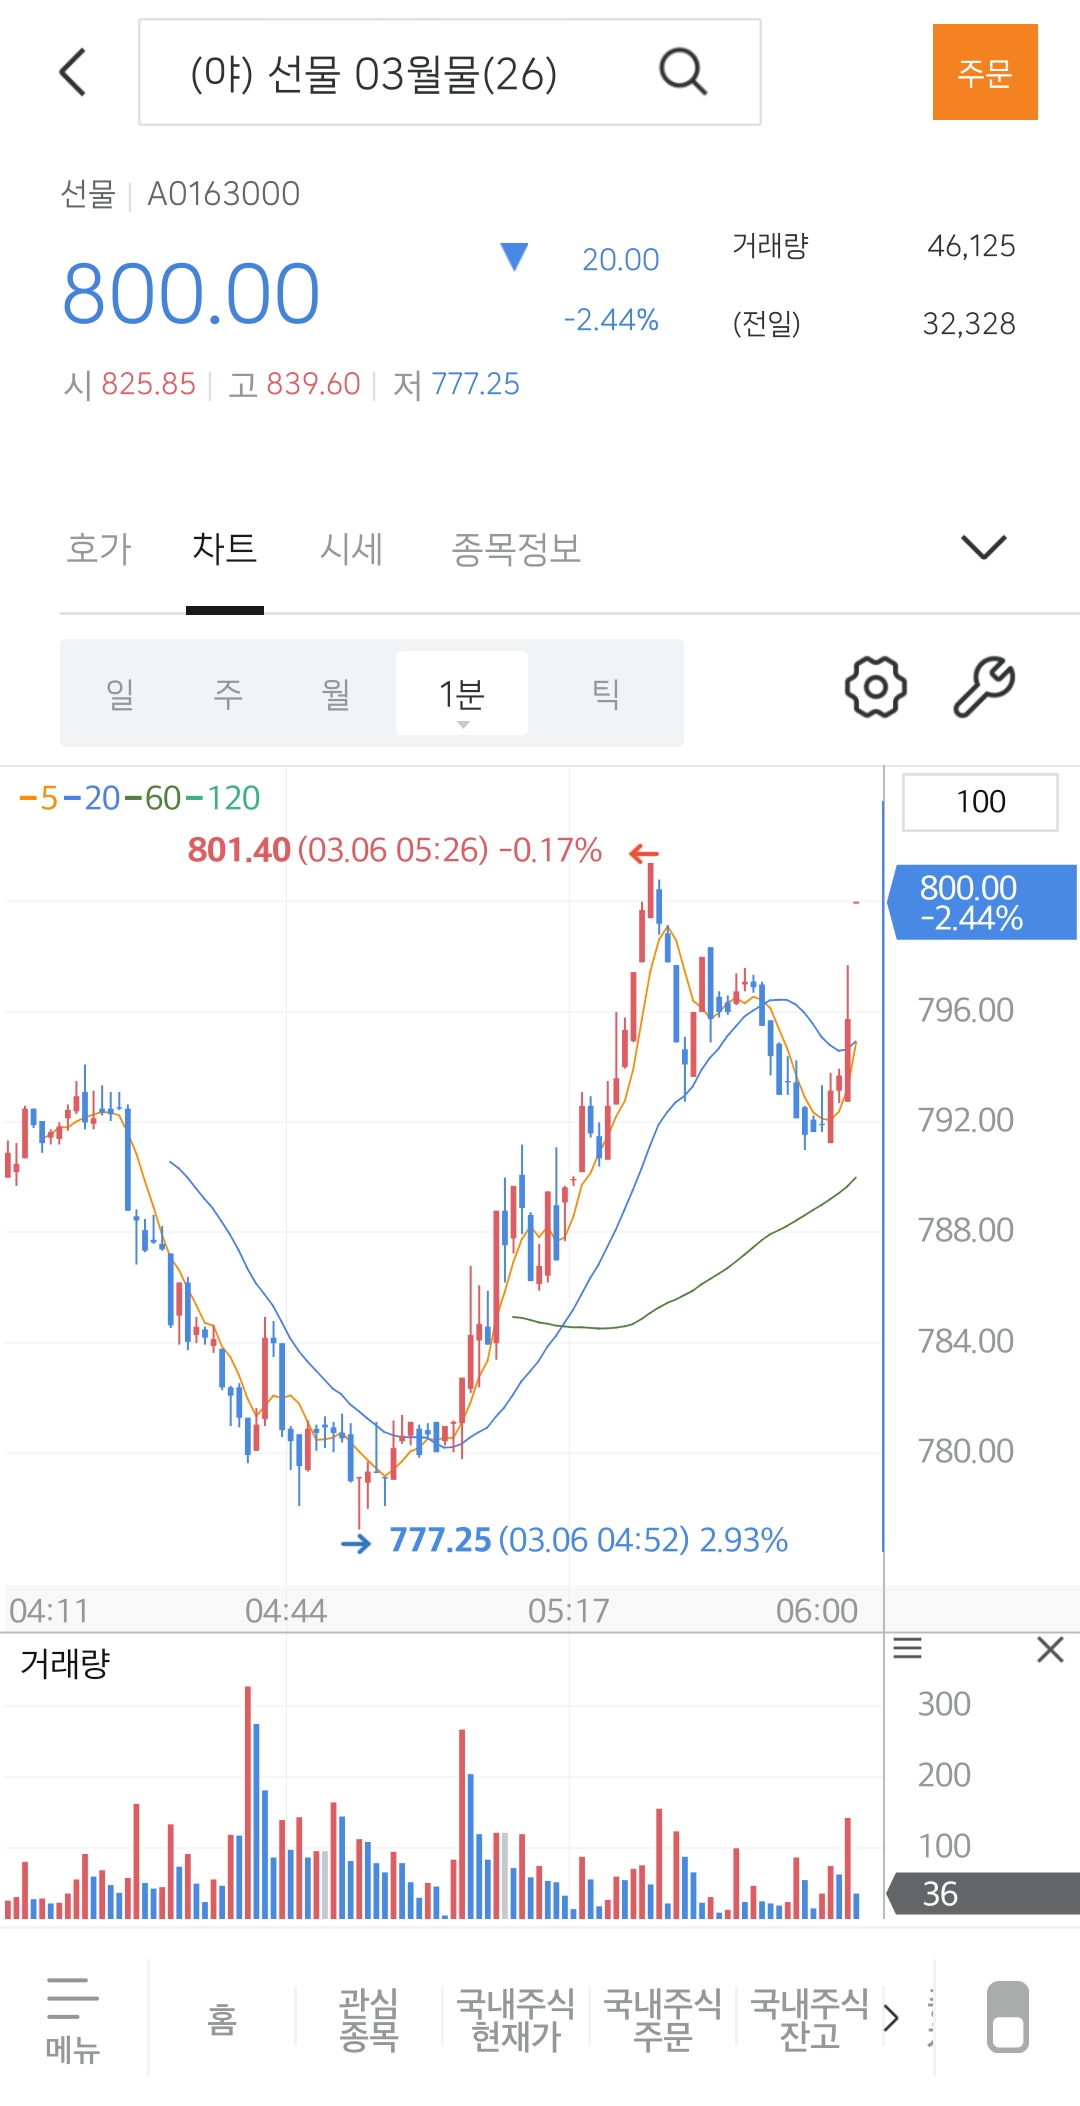This screenshot has width=1080, height=2106.
Task: Tap the rounded widget icon at bottom right
Action: (1007, 2016)
